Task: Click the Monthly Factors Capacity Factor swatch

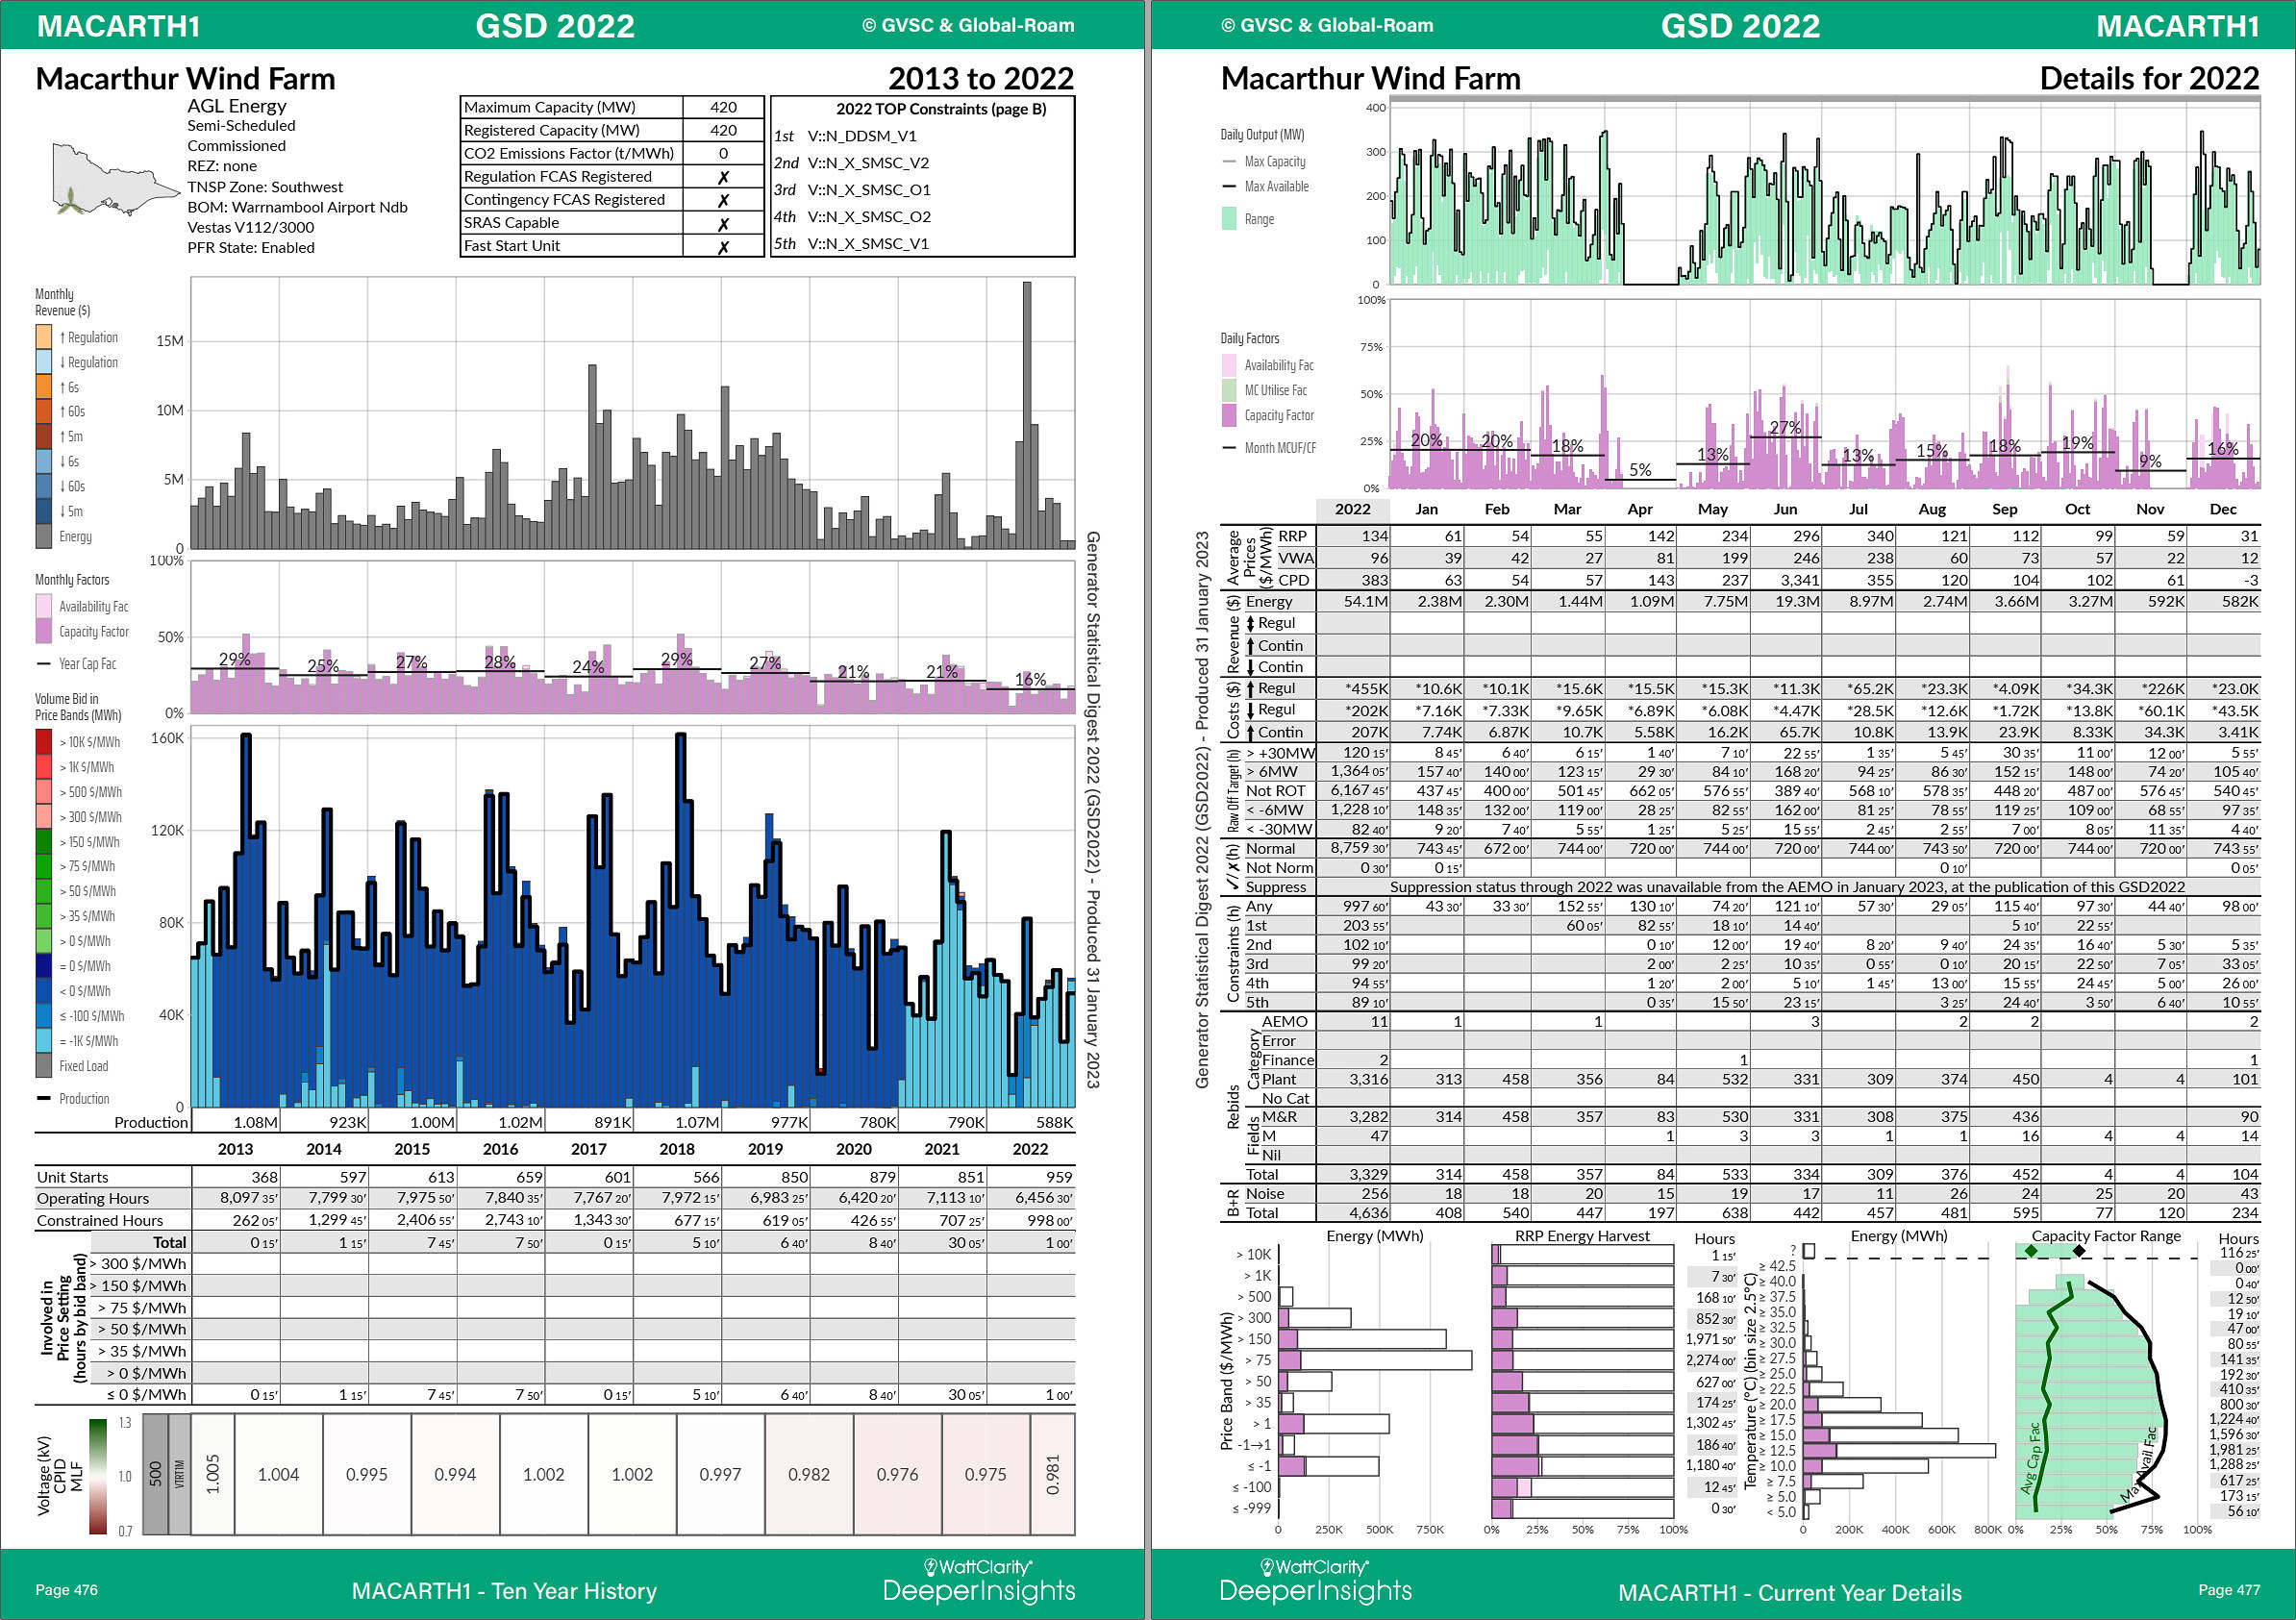Action: click(x=43, y=631)
